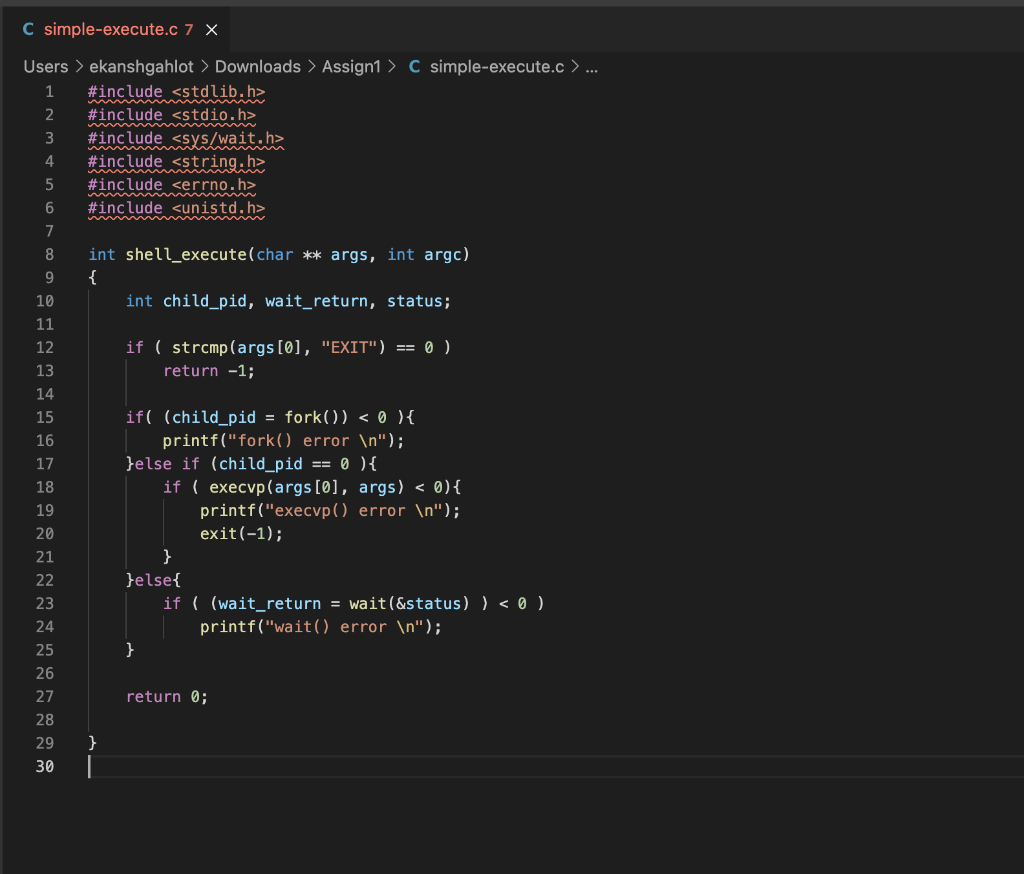Open the Users breadcrumb folder
This screenshot has width=1024, height=874.
tap(45, 67)
